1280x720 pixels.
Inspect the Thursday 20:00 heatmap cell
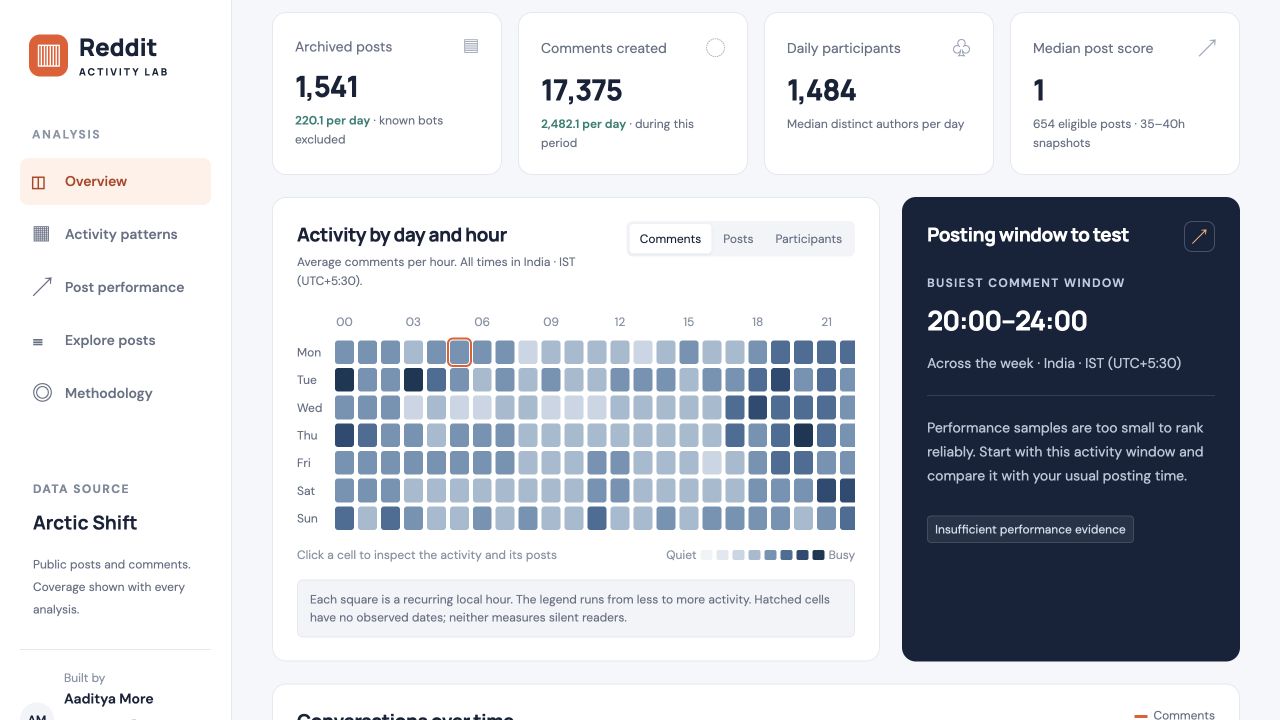coord(804,435)
